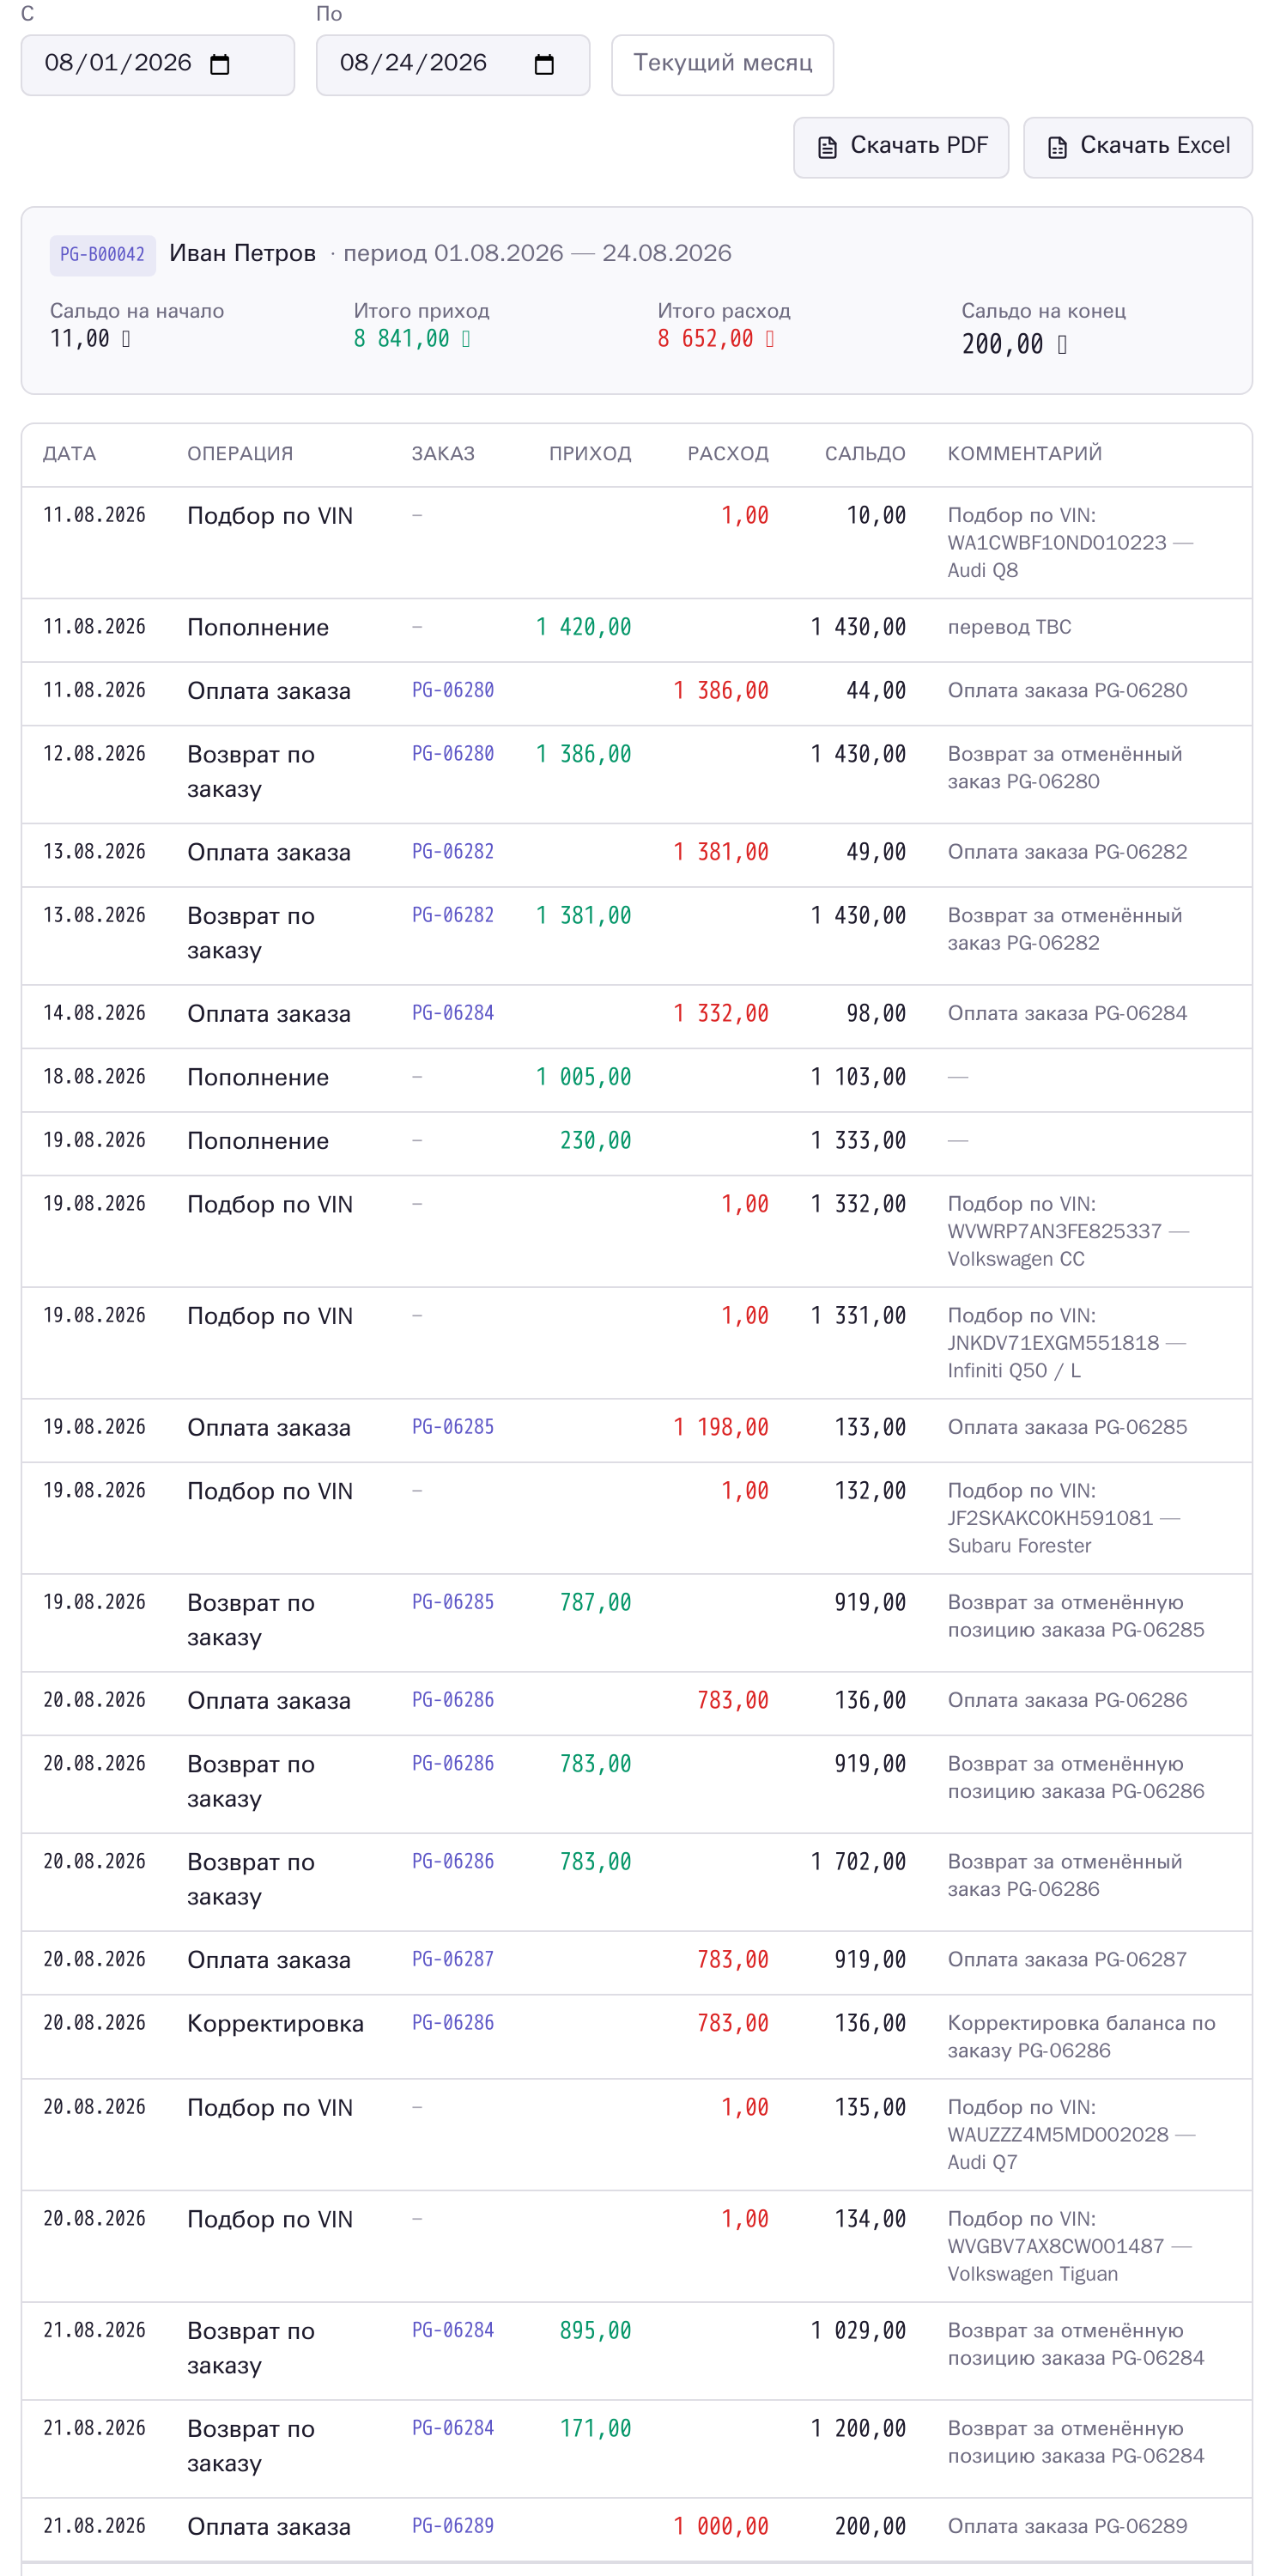The image size is (1274, 2576).
Task: Open order PG-06289 link
Action: 453,2526
